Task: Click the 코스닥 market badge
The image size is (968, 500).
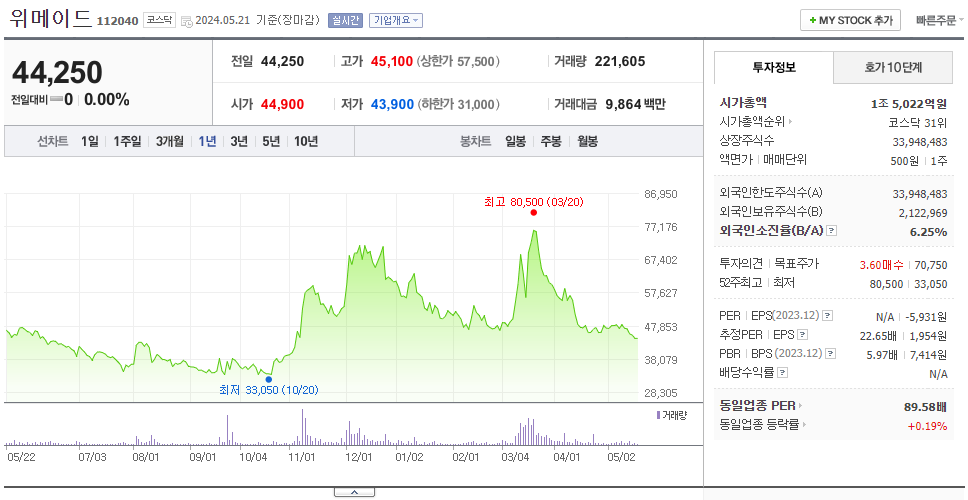Action: point(160,20)
